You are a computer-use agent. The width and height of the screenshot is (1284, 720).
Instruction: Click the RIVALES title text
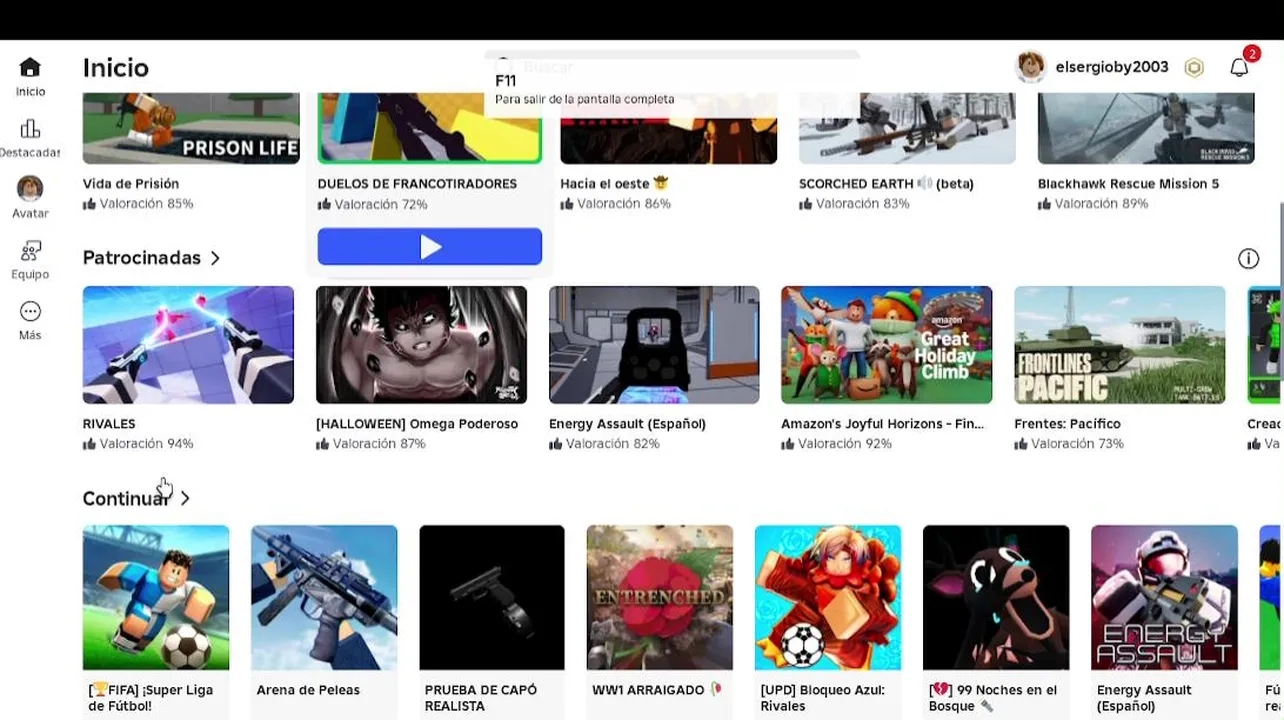coord(109,424)
